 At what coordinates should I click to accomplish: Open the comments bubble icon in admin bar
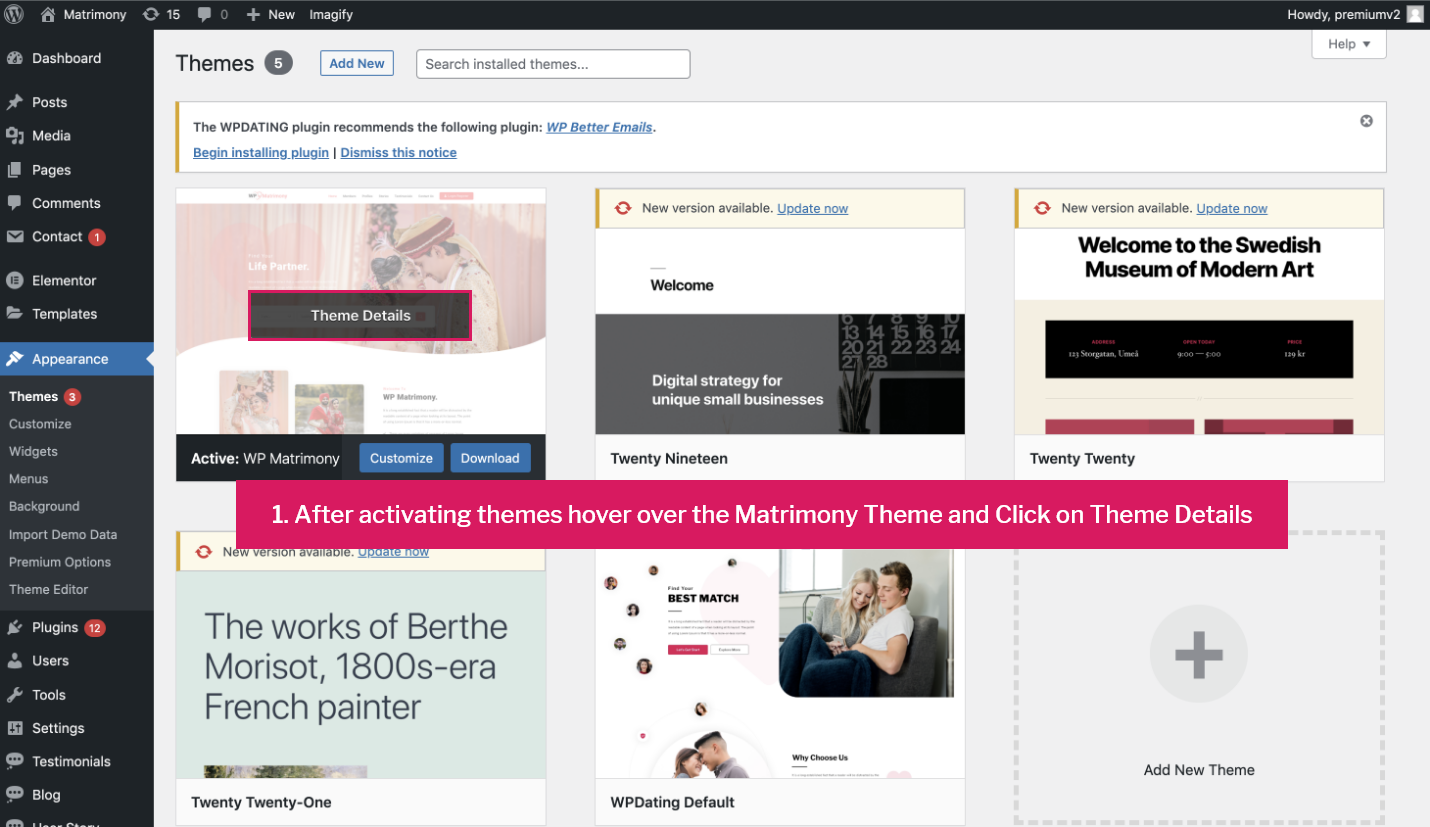click(204, 14)
